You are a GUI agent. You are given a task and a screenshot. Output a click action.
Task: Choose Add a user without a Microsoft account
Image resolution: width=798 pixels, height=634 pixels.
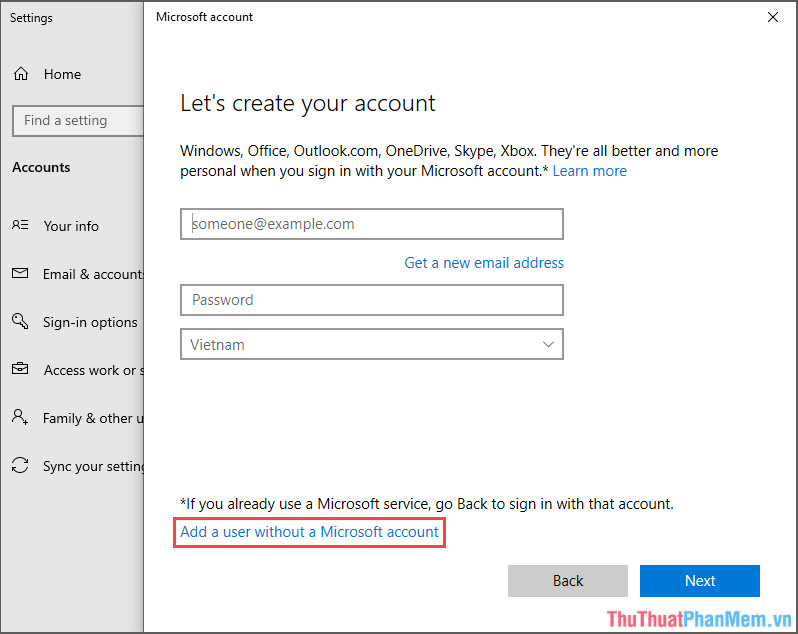309,532
